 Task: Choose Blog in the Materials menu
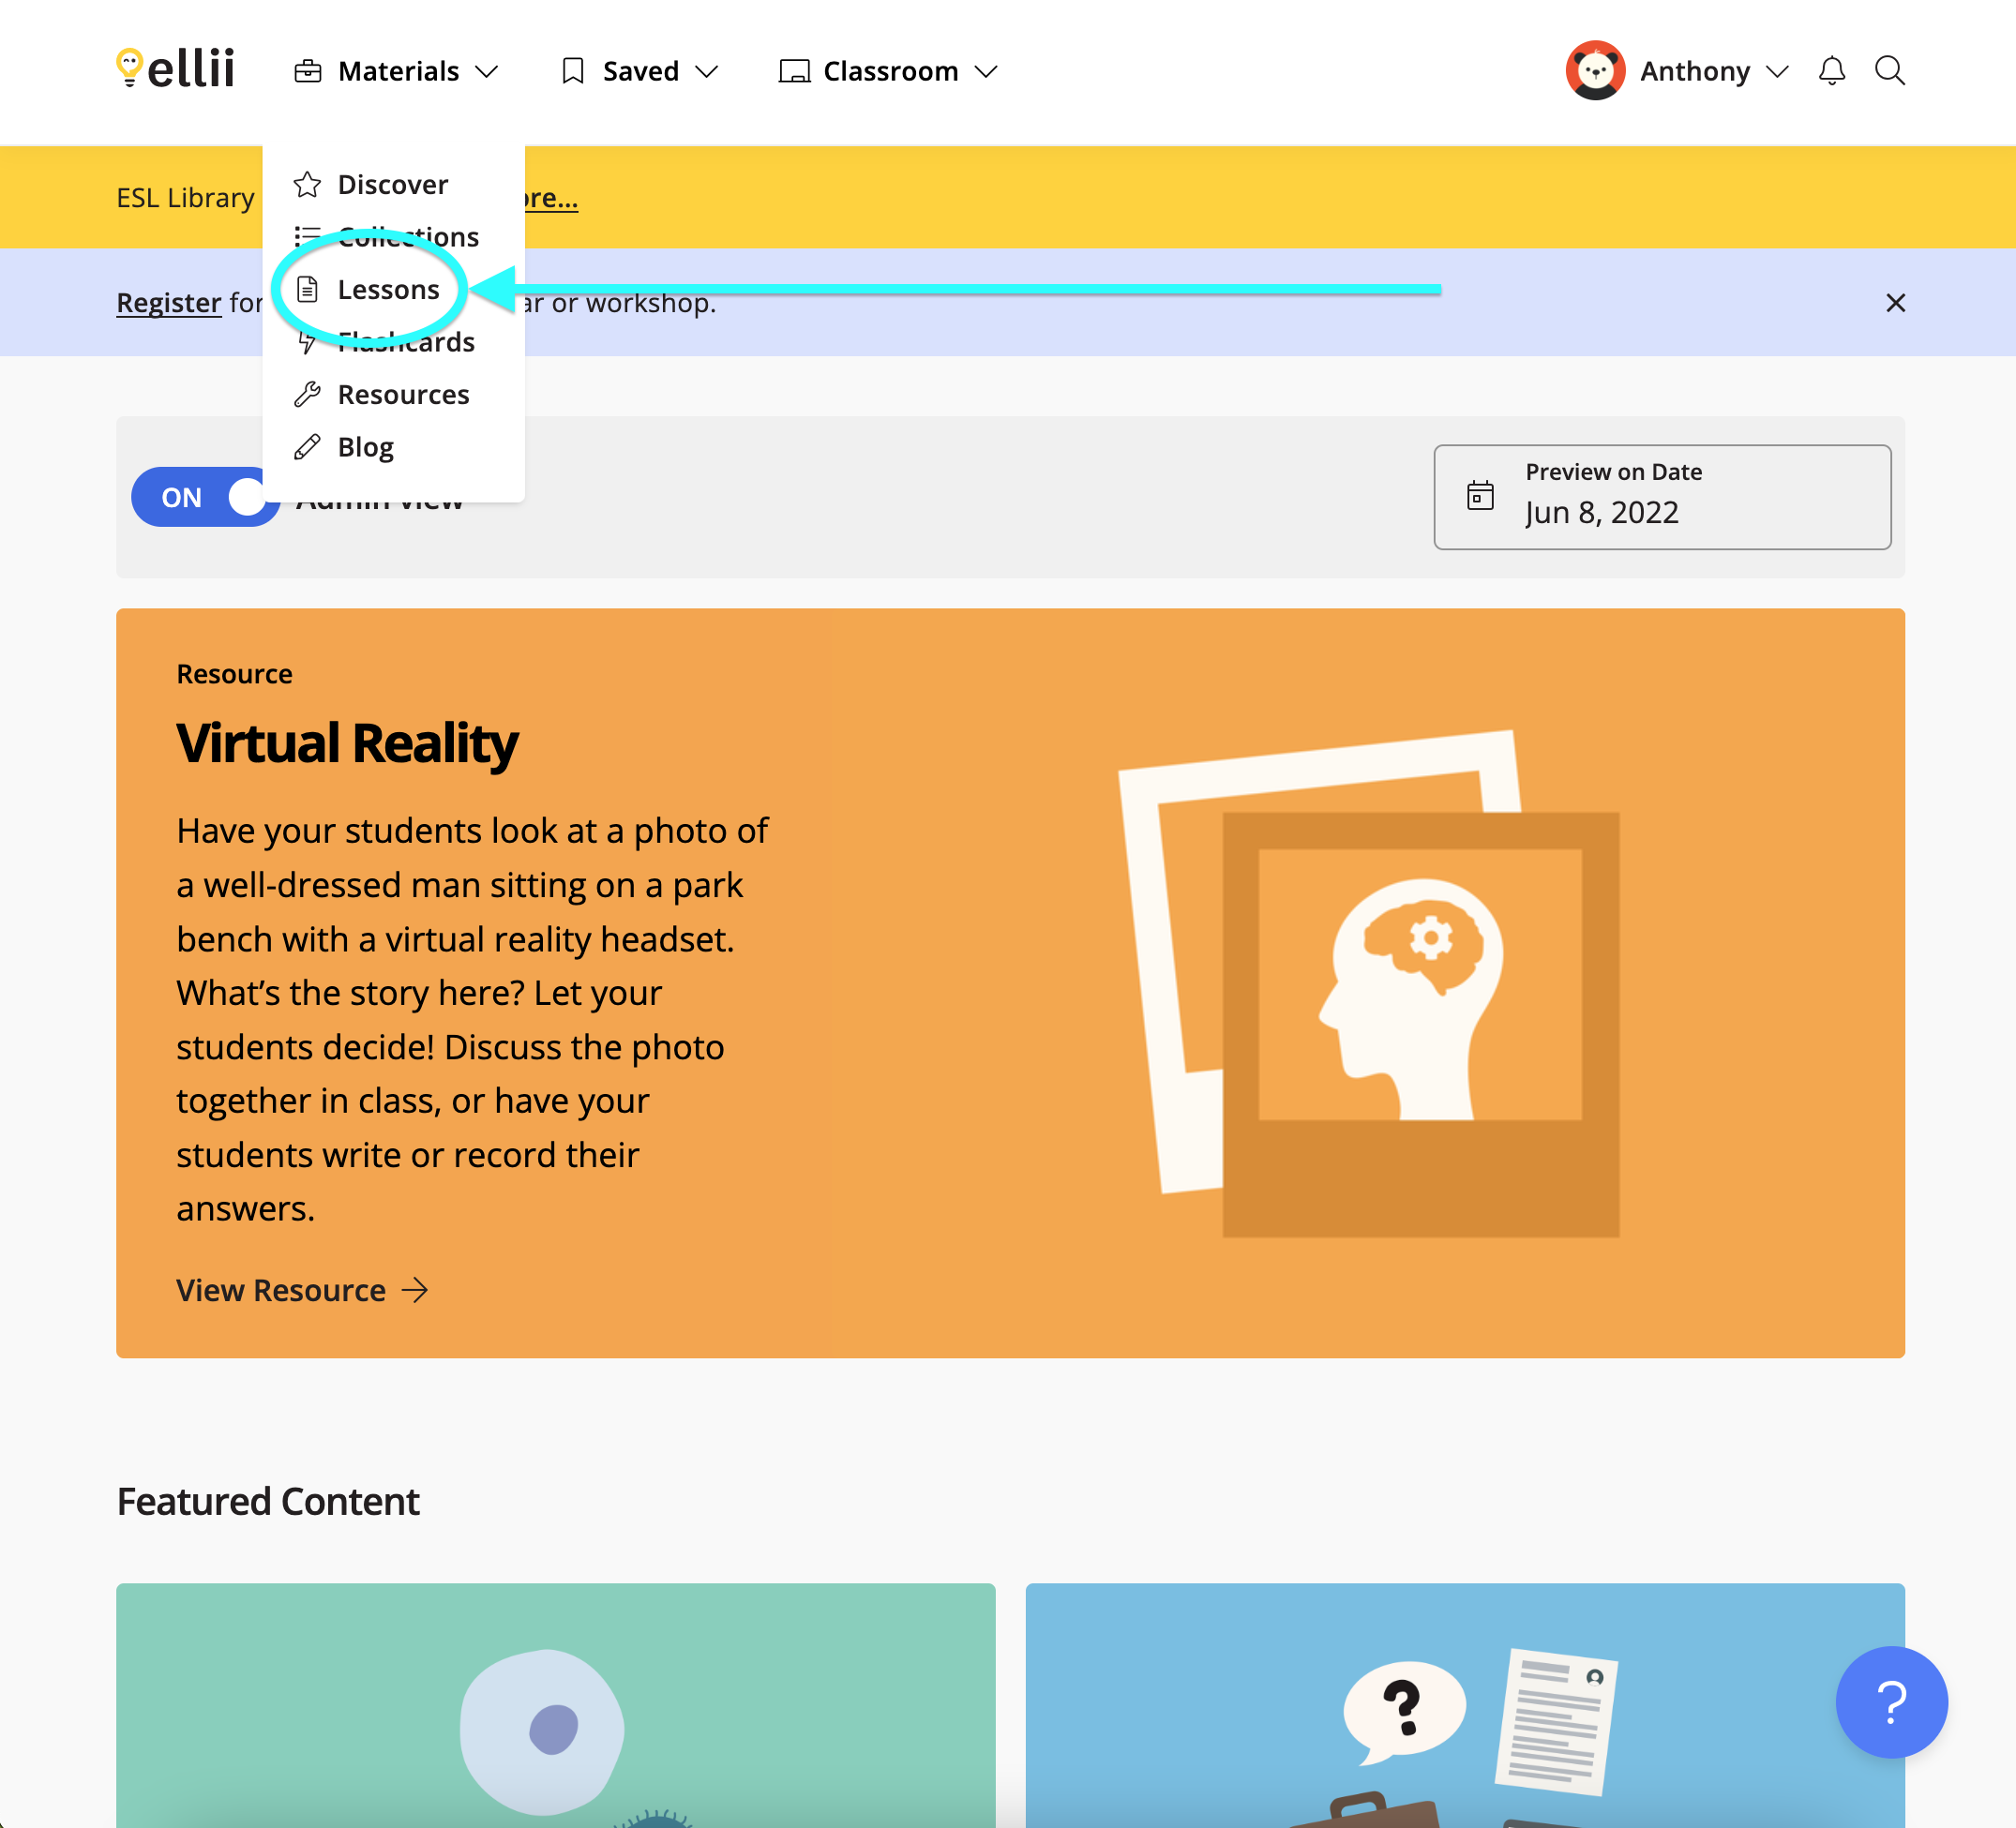click(x=365, y=447)
